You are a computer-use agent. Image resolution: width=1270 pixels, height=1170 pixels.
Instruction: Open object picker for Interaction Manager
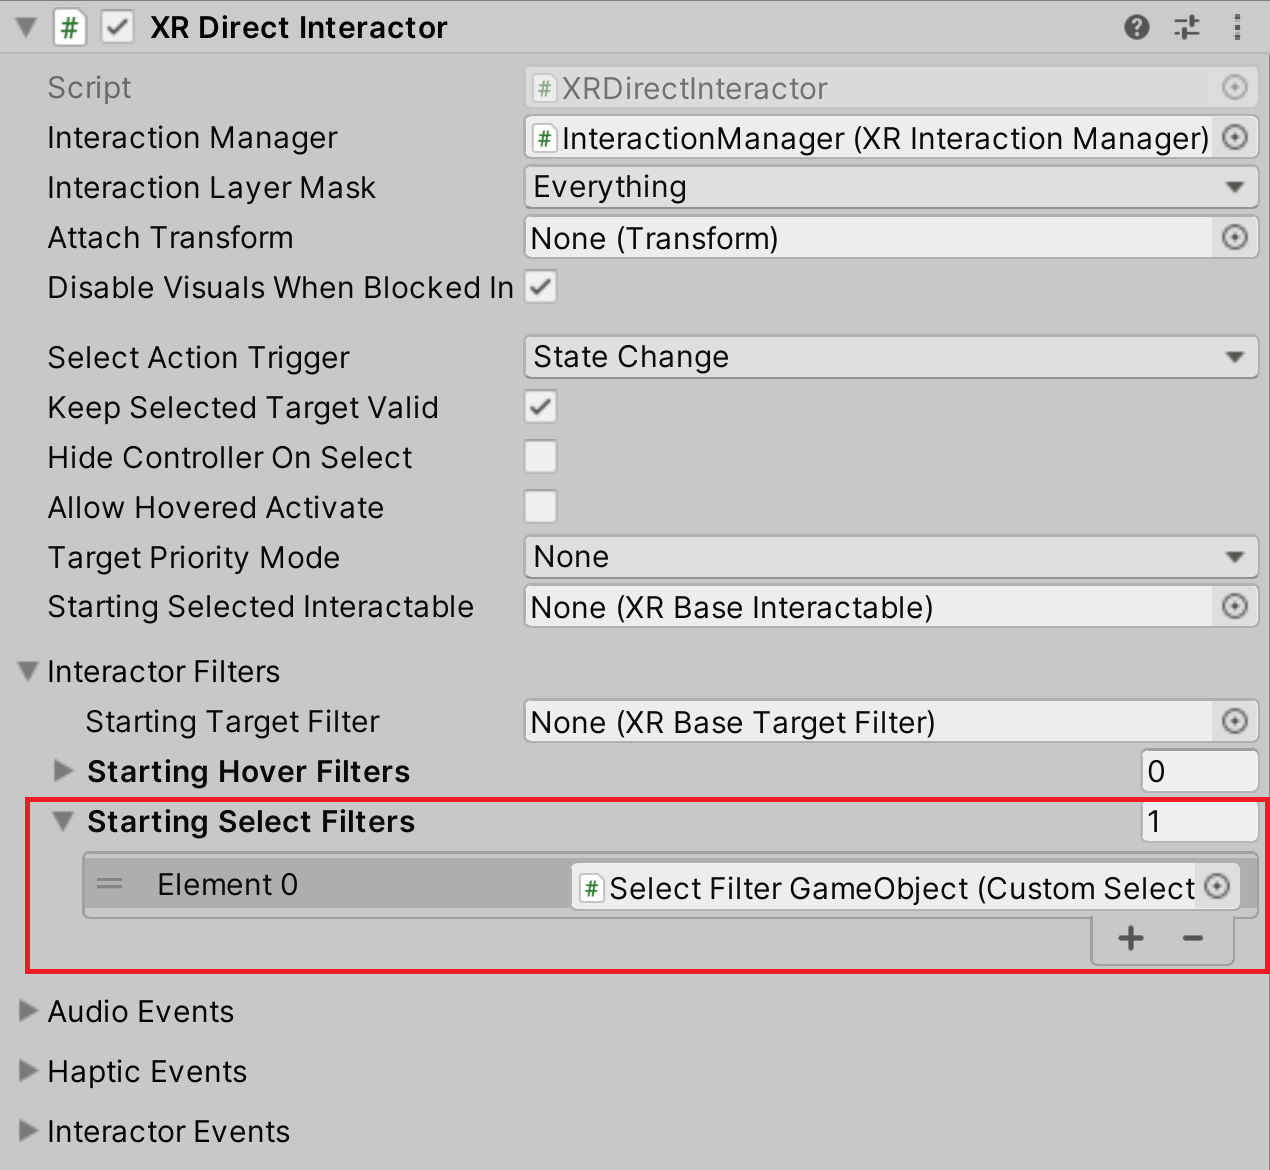(x=1235, y=138)
